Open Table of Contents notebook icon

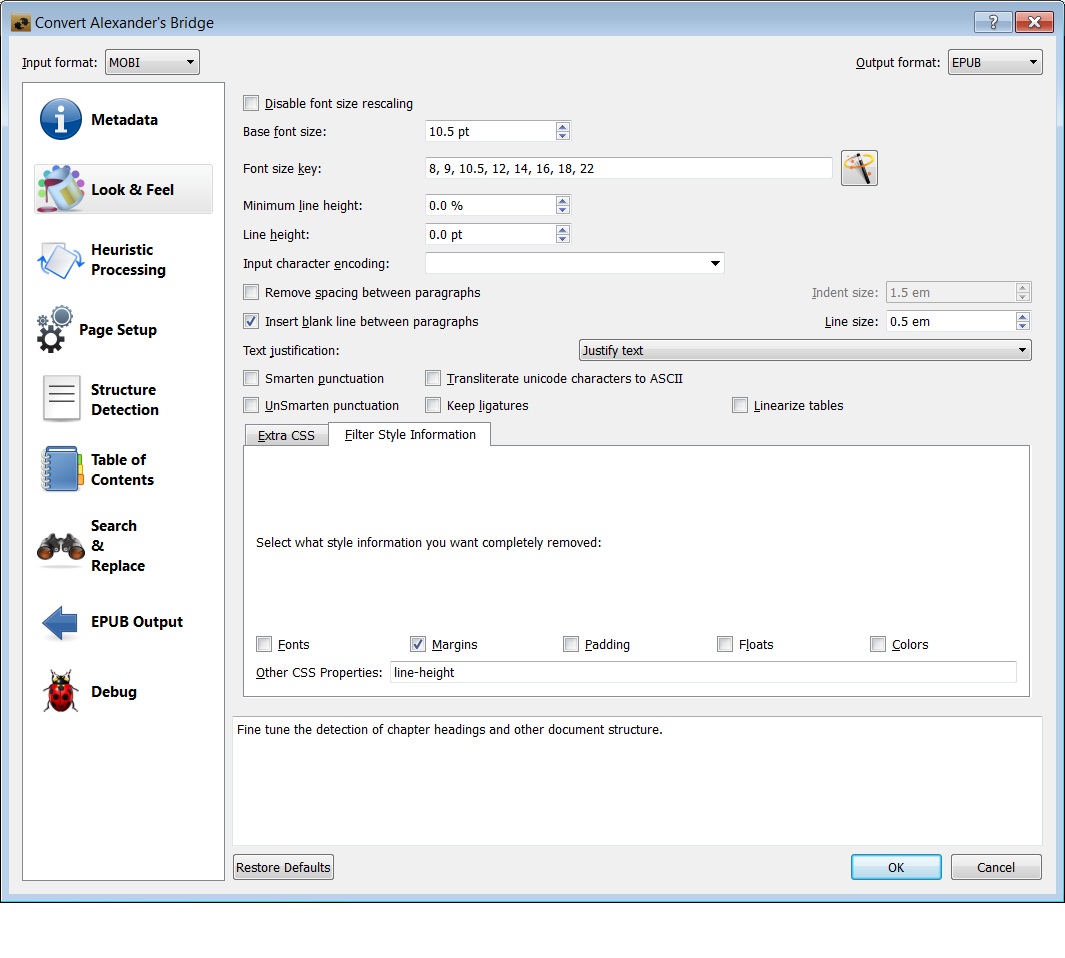point(62,469)
